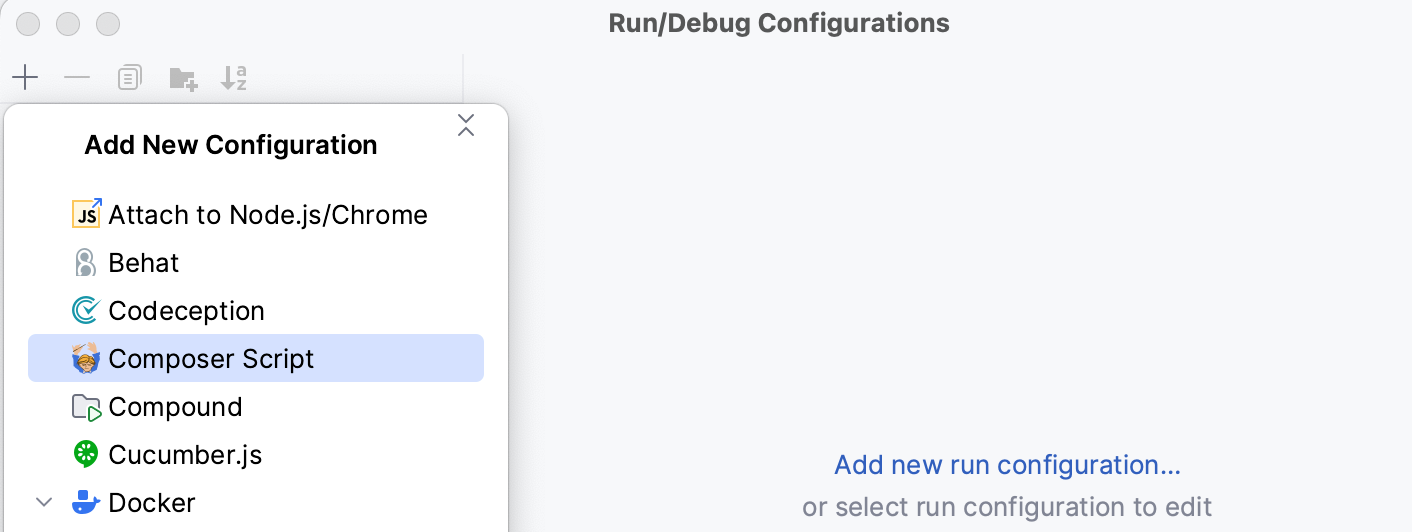Pick Attach to Node.js/Chrome option

pyautogui.click(x=267, y=215)
